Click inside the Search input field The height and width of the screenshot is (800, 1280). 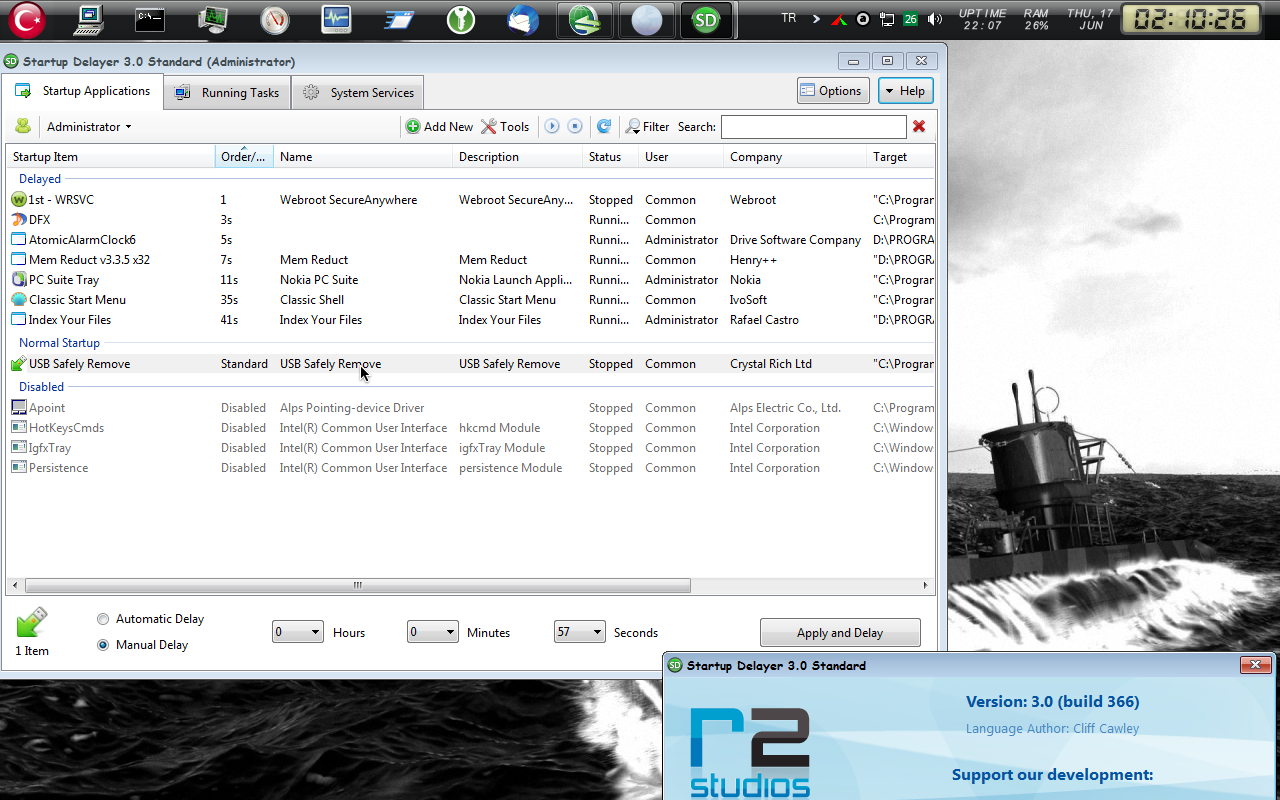(814, 127)
